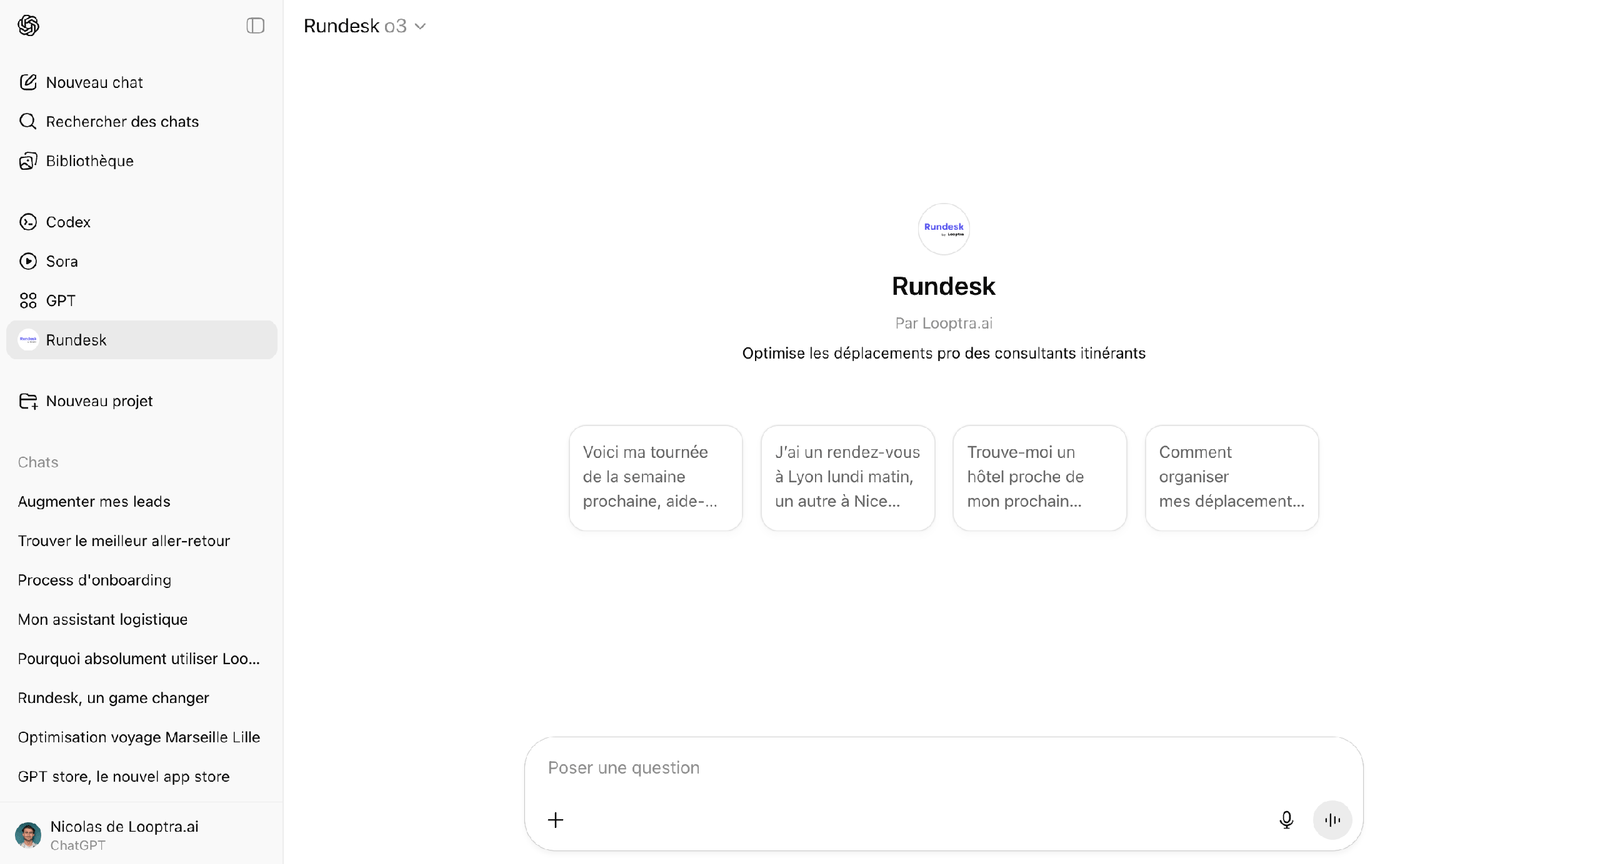Open "Optimisation voyage Marseille Lille" chat
Screen dimensions: 1600x864
point(139,737)
